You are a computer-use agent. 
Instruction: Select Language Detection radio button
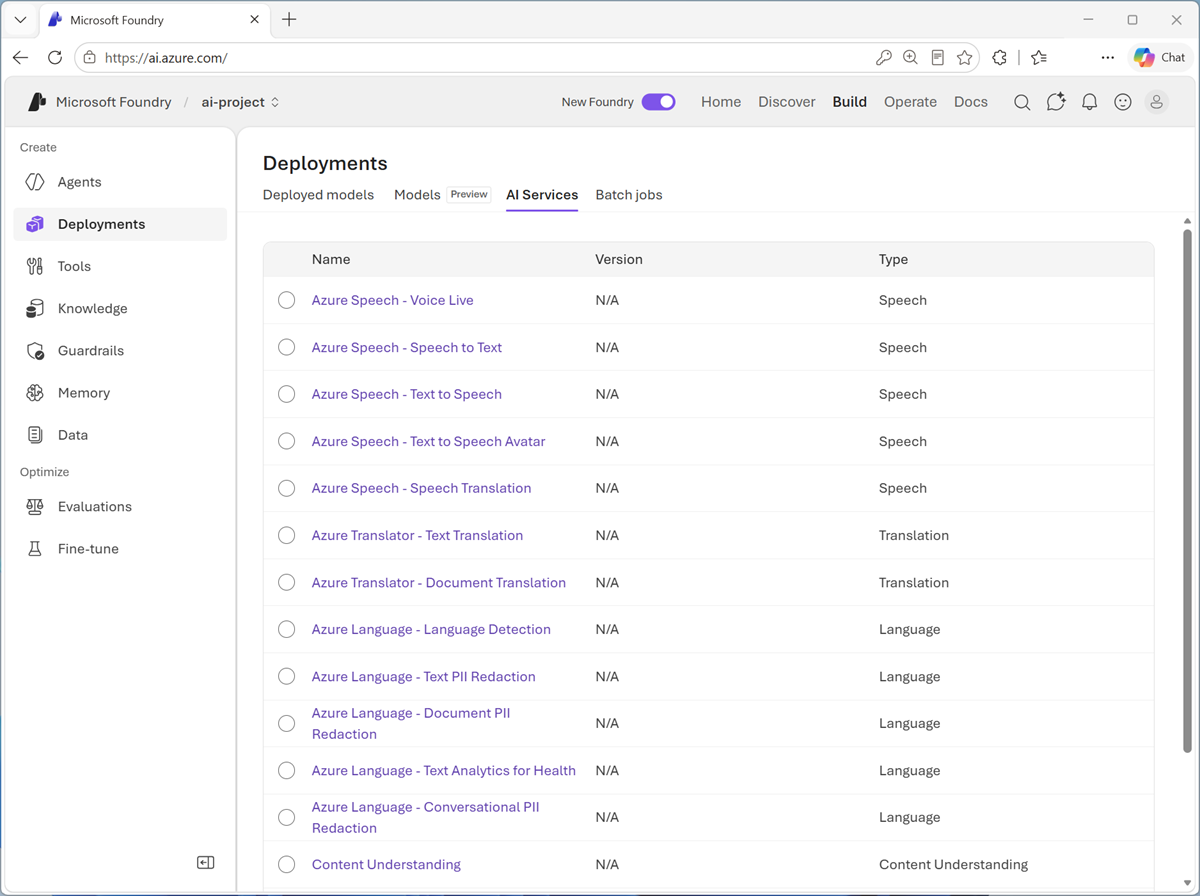pos(287,629)
